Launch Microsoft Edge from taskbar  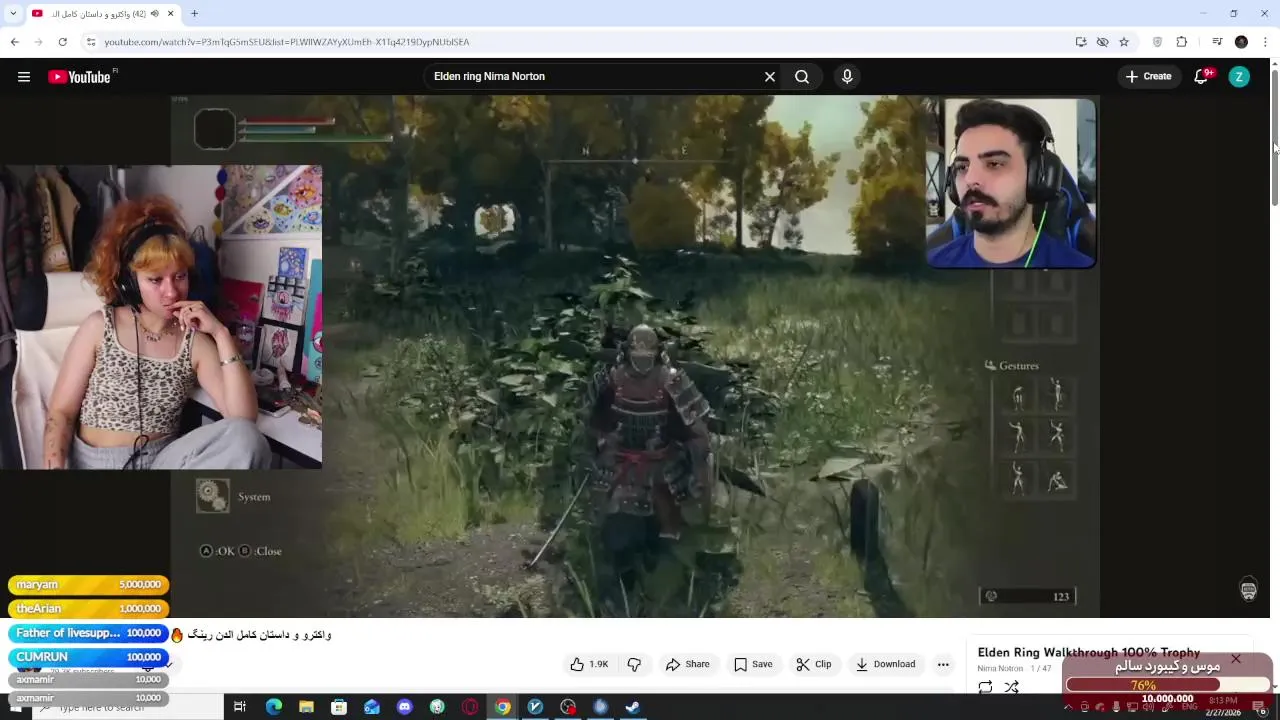tap(273, 707)
